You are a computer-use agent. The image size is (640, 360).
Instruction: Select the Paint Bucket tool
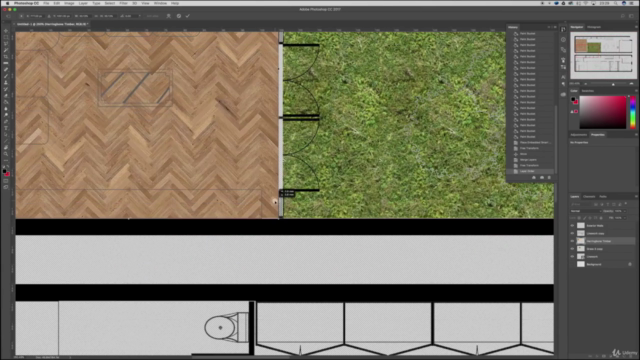[x=6, y=102]
